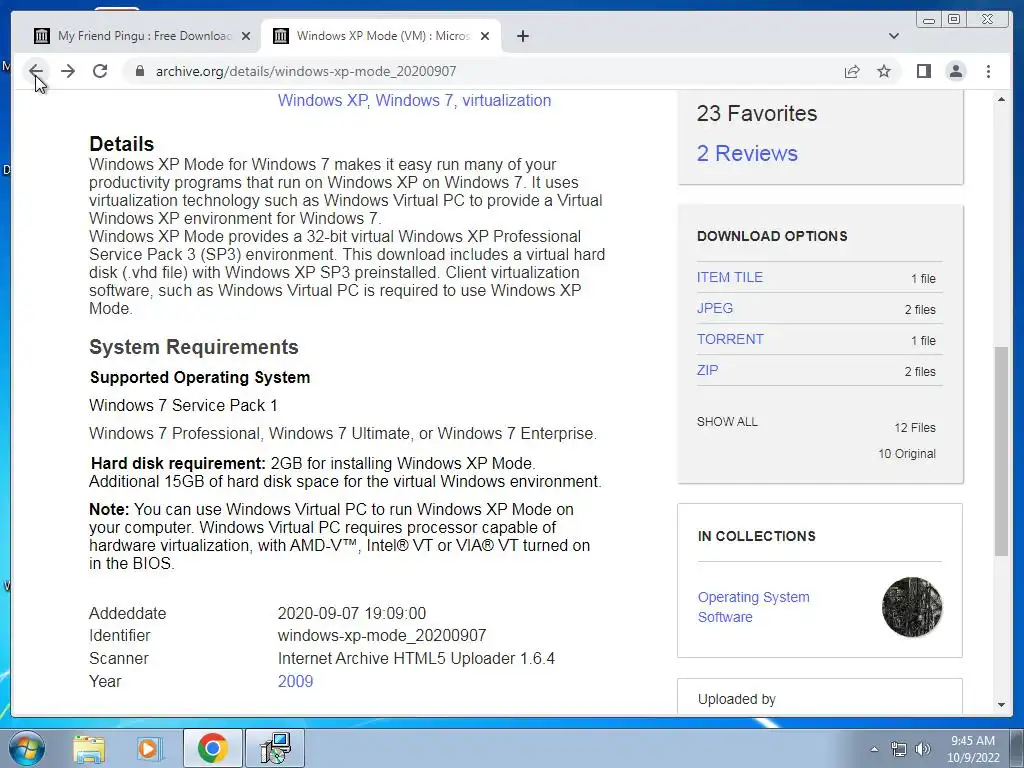This screenshot has height=768, width=1024.
Task: Click the Supported Operating System subheading
Action: coord(200,377)
